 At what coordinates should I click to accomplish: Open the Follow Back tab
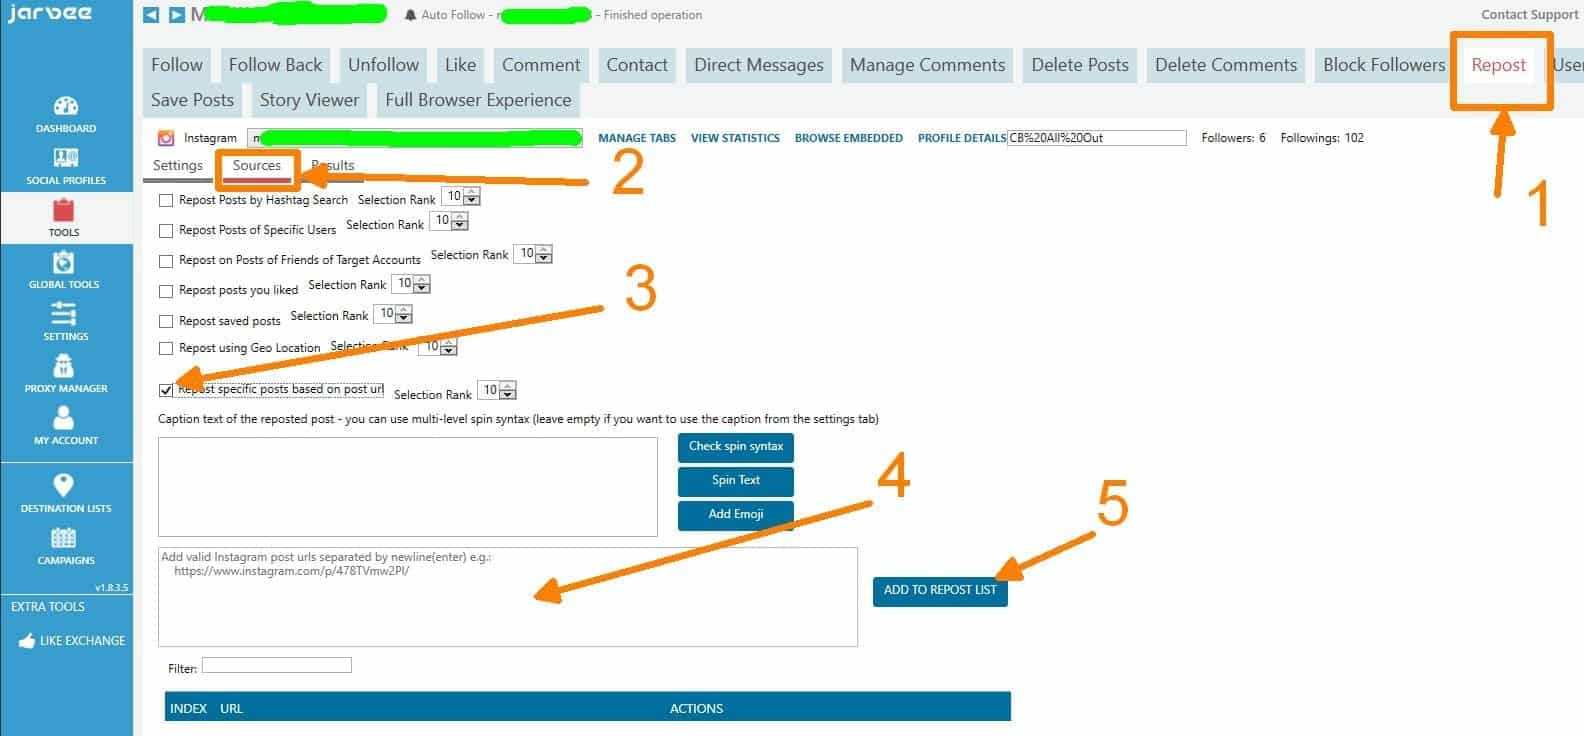(x=276, y=65)
